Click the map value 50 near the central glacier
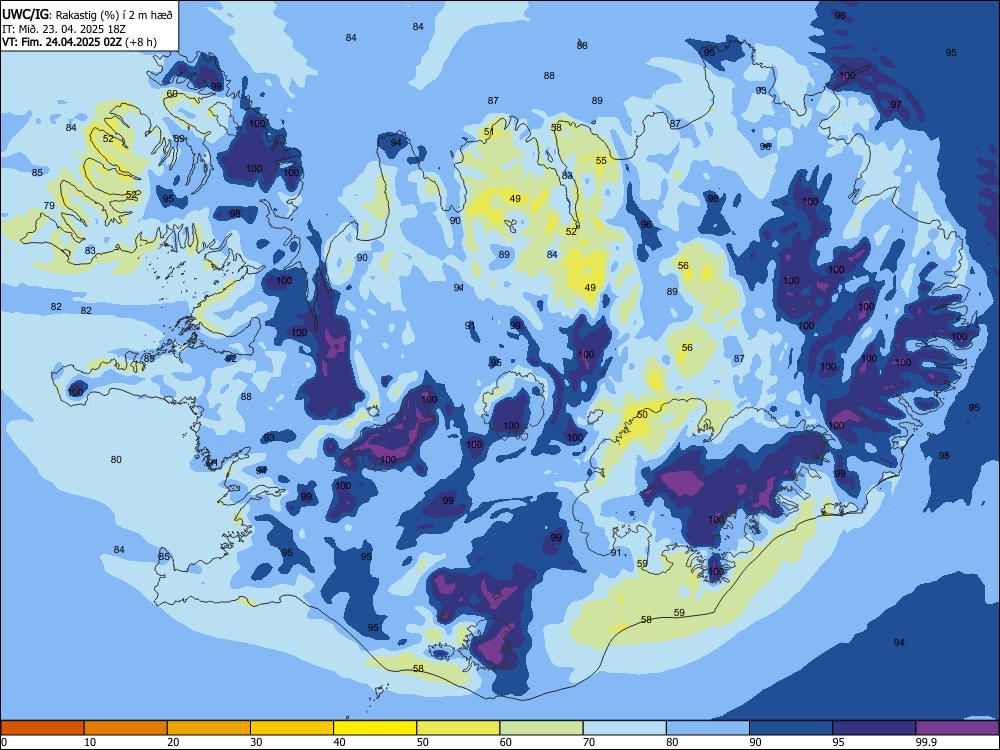 click(x=642, y=415)
